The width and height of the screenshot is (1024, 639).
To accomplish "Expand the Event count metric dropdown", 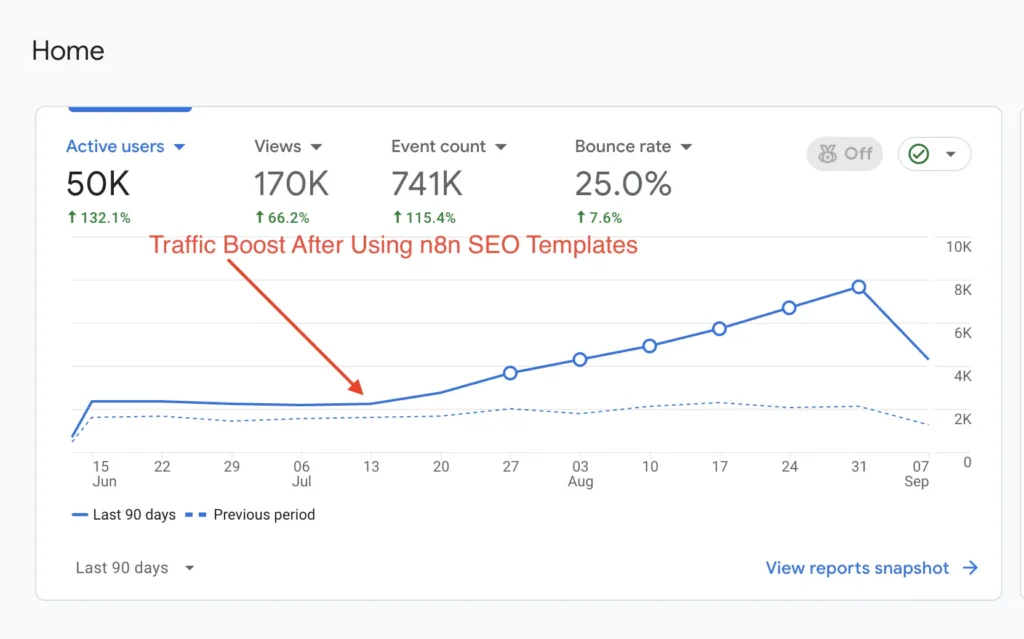I will (501, 147).
